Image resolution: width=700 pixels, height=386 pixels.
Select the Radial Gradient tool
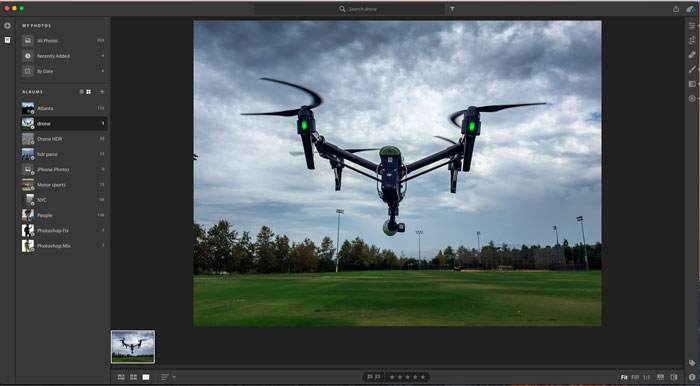(x=692, y=98)
